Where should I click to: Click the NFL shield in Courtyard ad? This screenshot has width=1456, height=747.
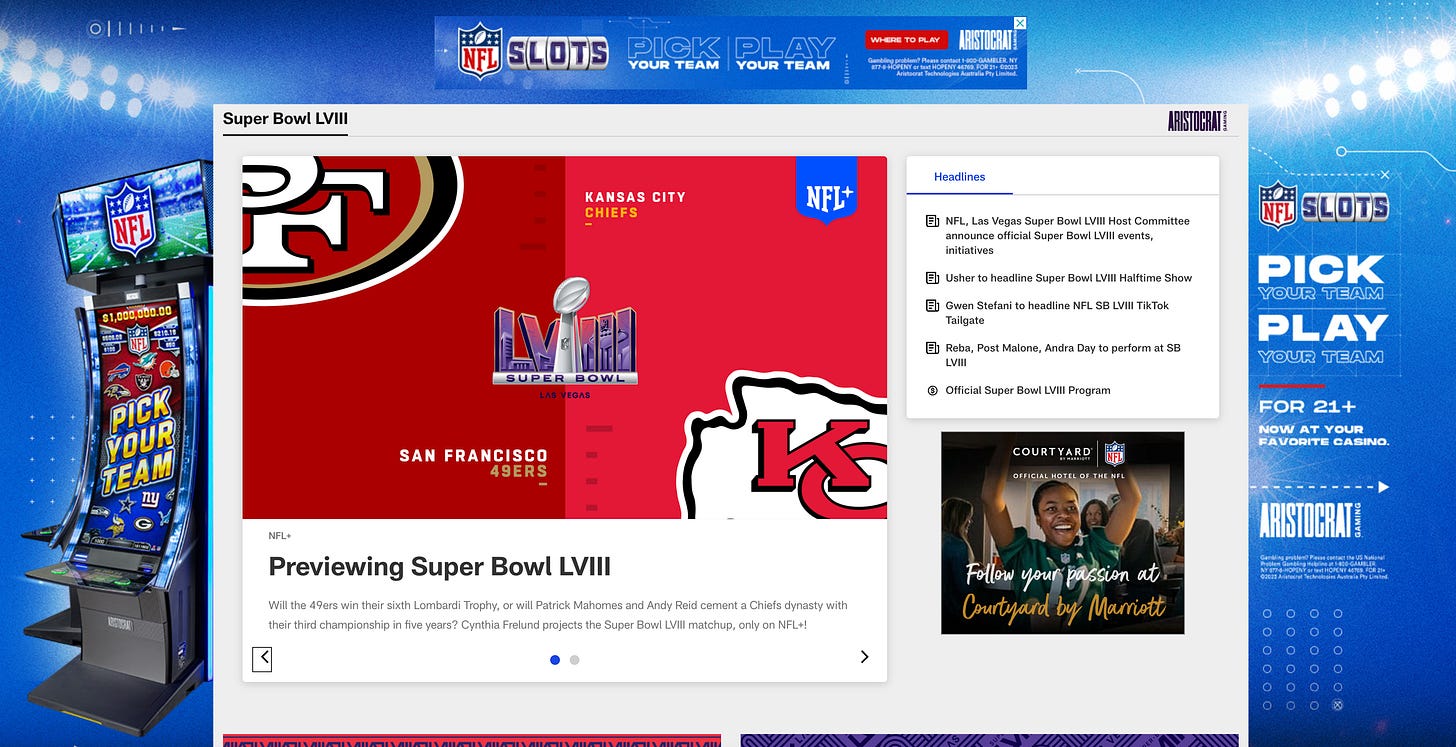[x=1114, y=453]
